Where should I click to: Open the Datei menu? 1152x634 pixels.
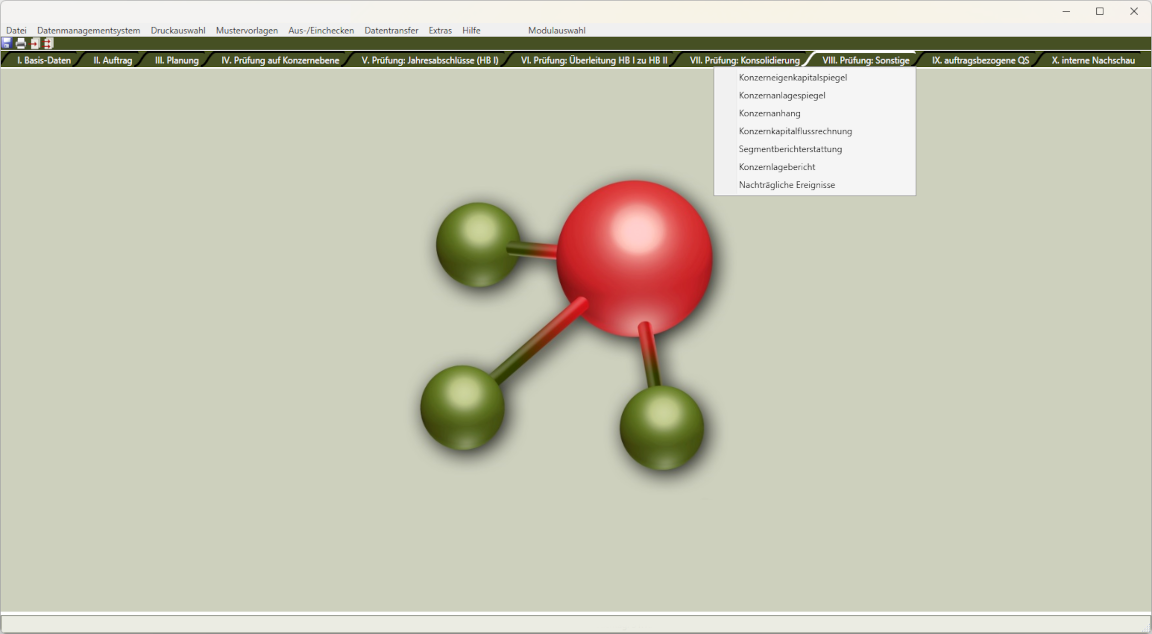tap(16, 30)
